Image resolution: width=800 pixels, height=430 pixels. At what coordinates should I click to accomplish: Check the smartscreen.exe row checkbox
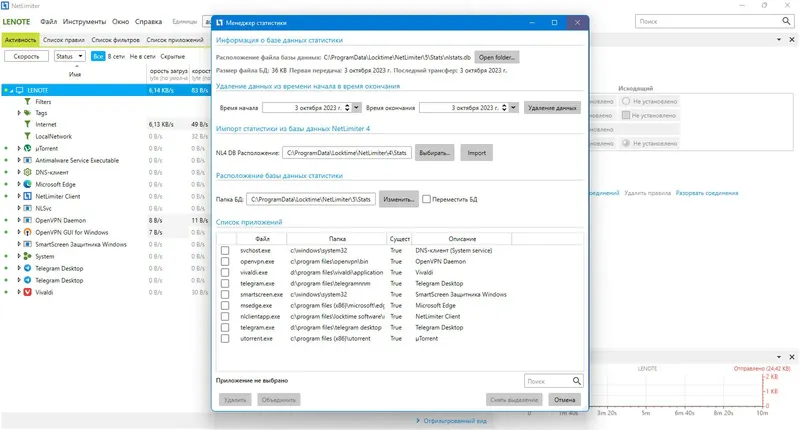[225, 294]
